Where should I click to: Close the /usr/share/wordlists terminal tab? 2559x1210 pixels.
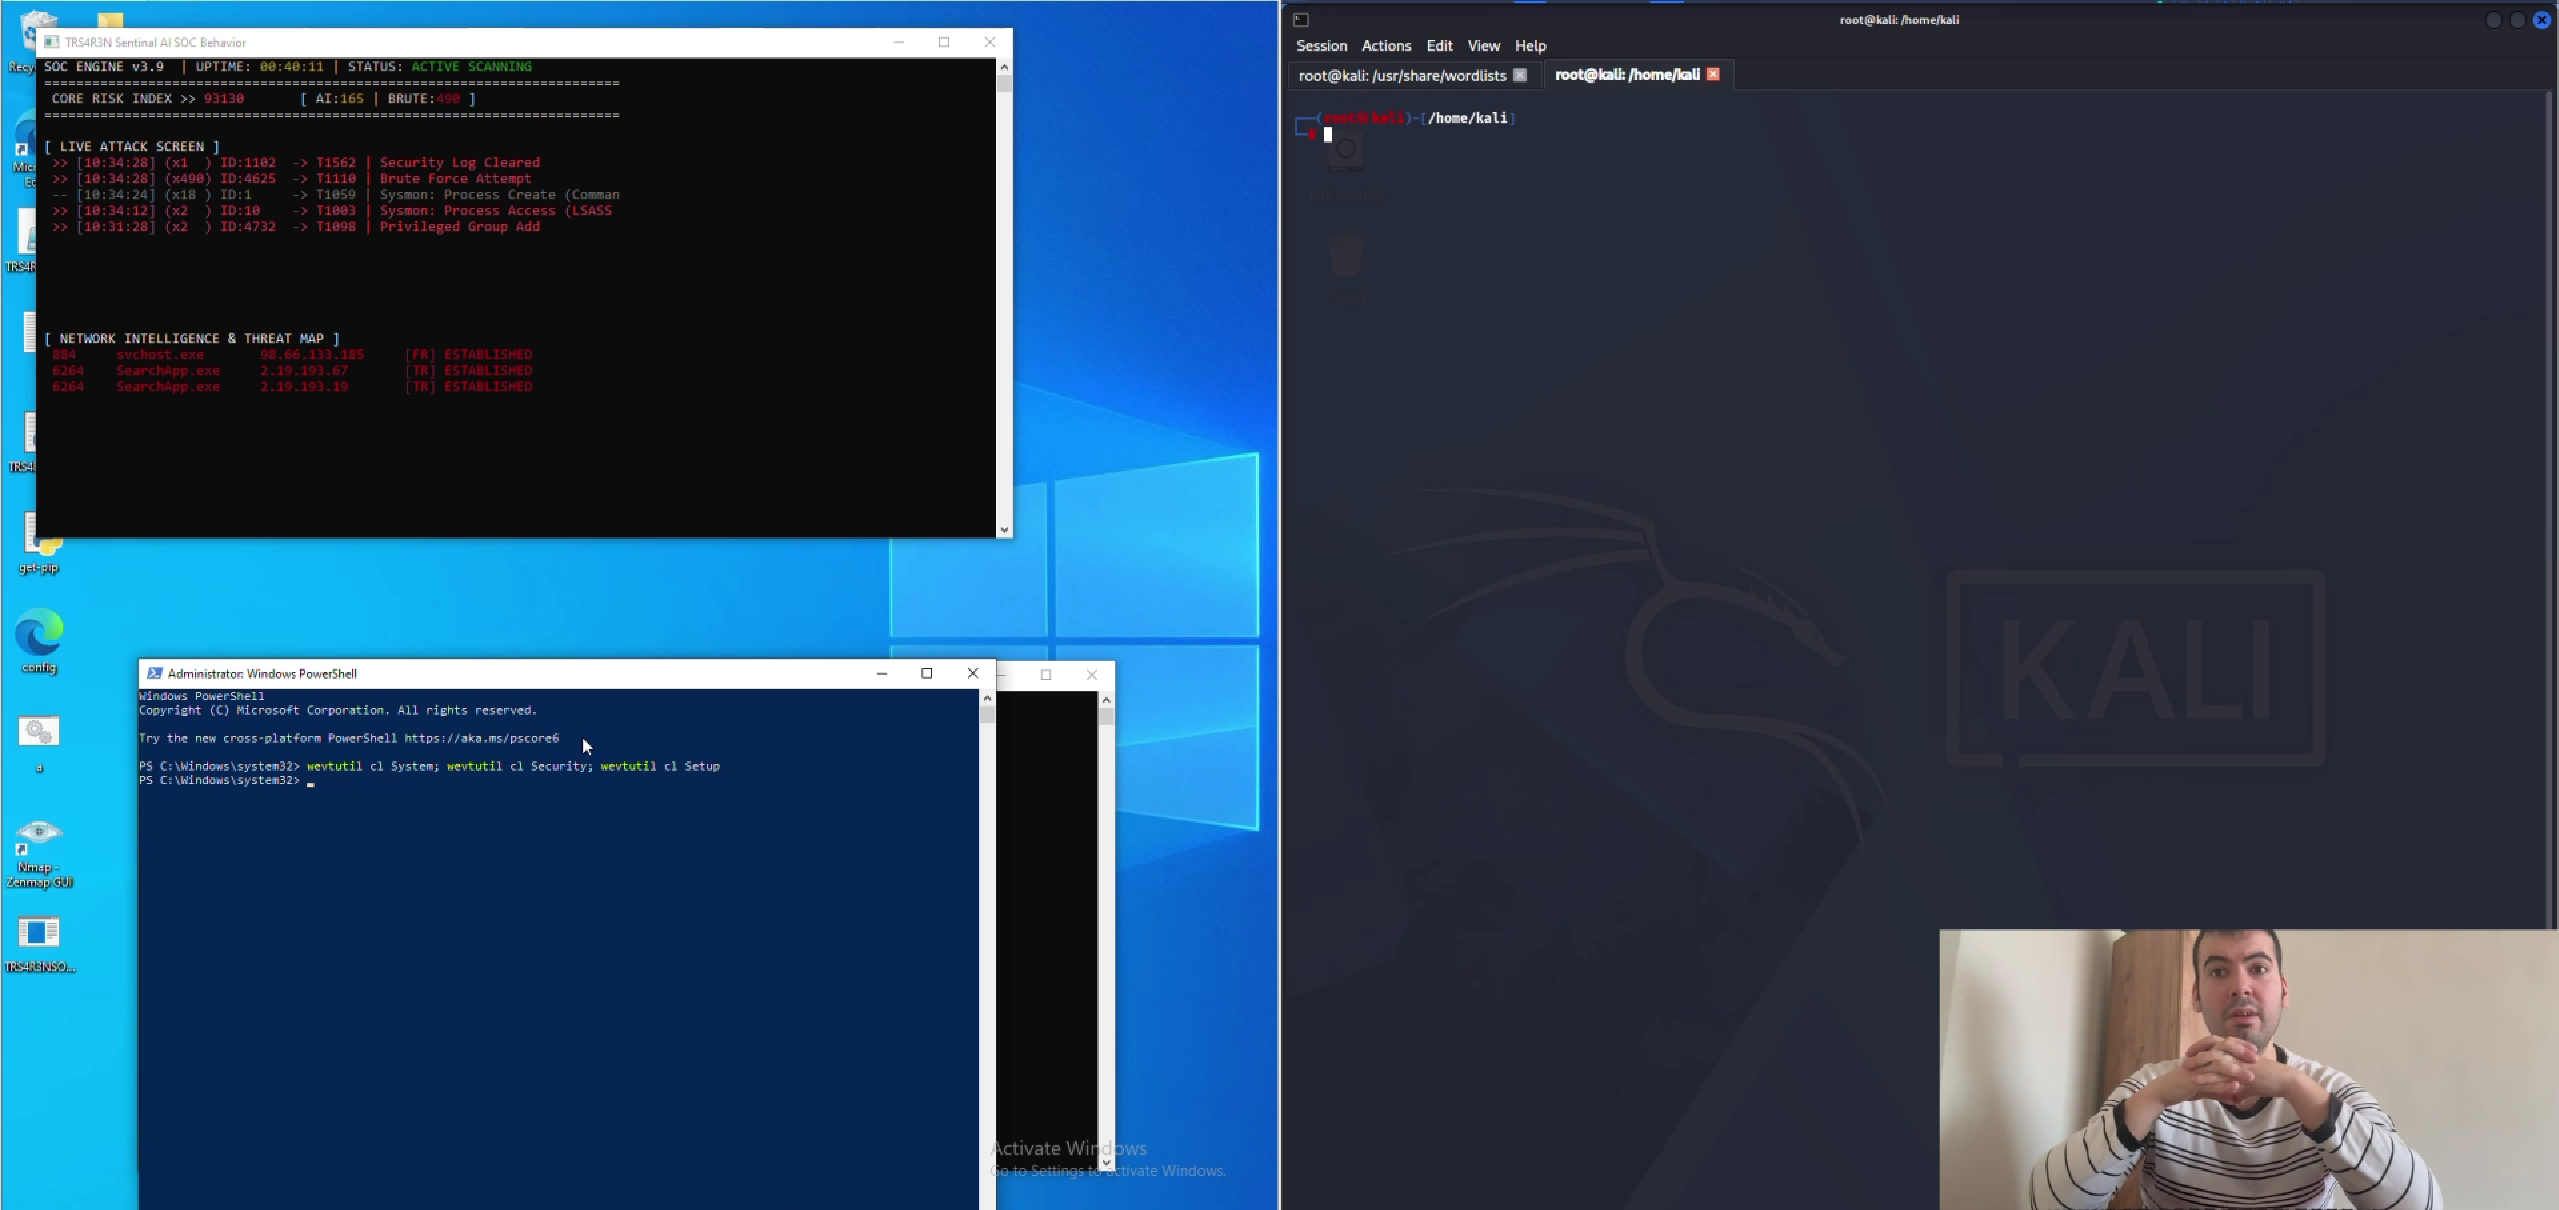click(x=1520, y=75)
